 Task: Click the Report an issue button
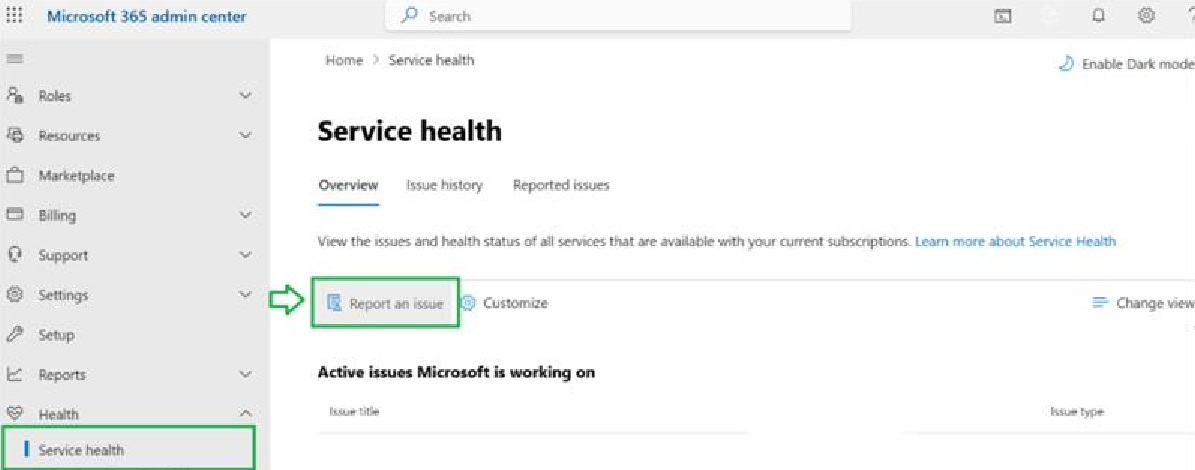pyautogui.click(x=386, y=303)
